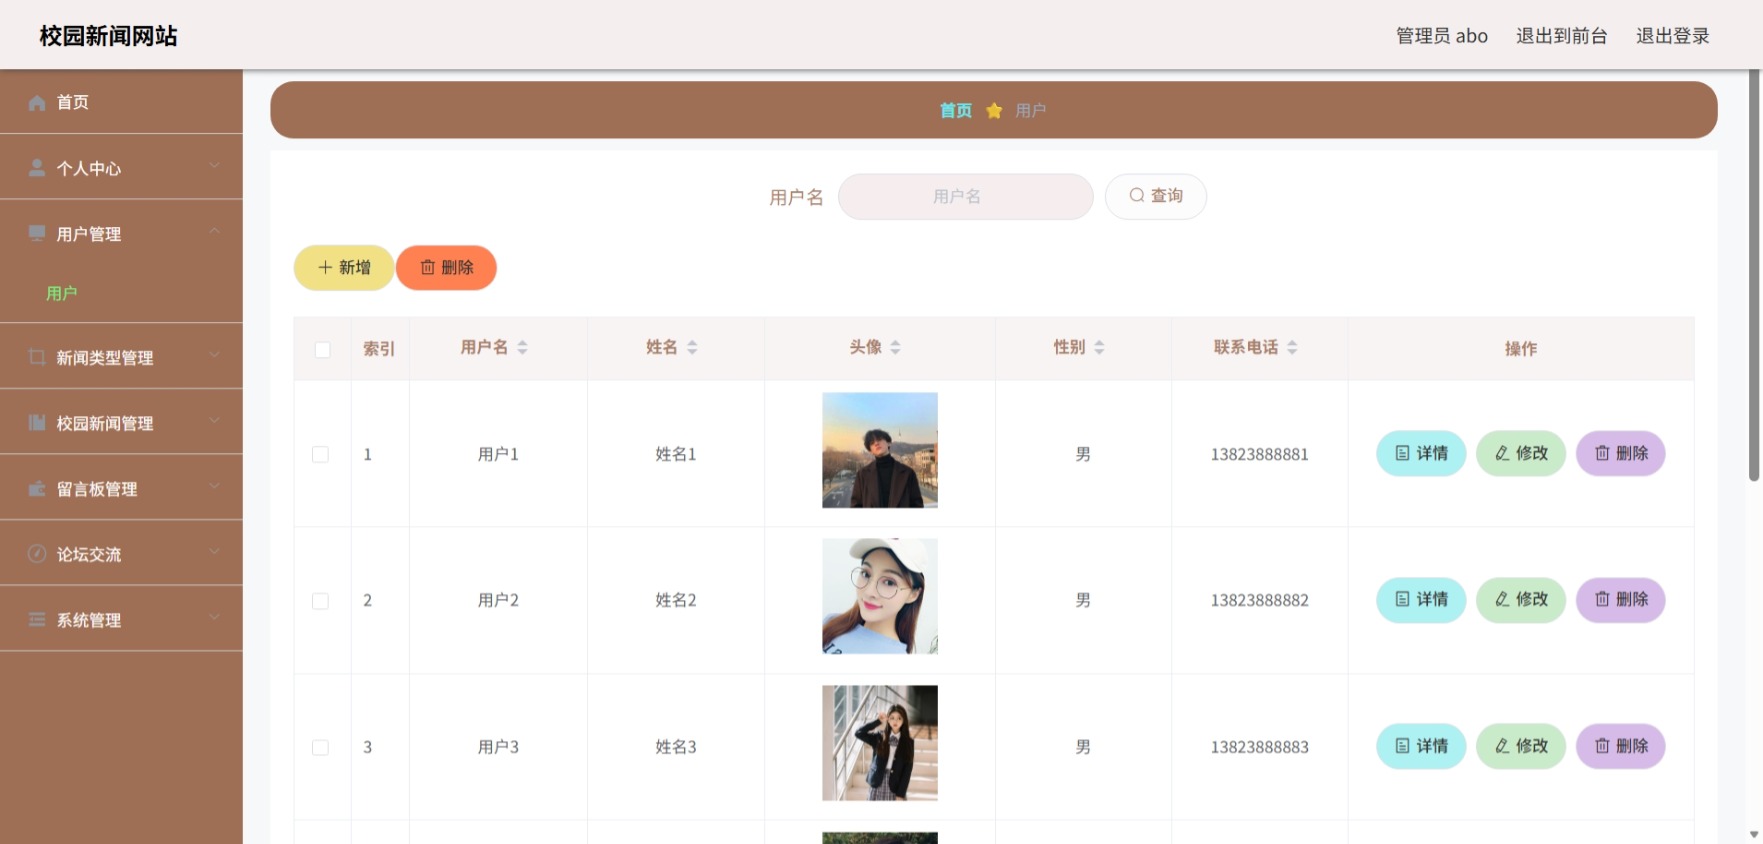1763x844 pixels.
Task: Click the person icon beside 个人中心
Action: click(37, 168)
